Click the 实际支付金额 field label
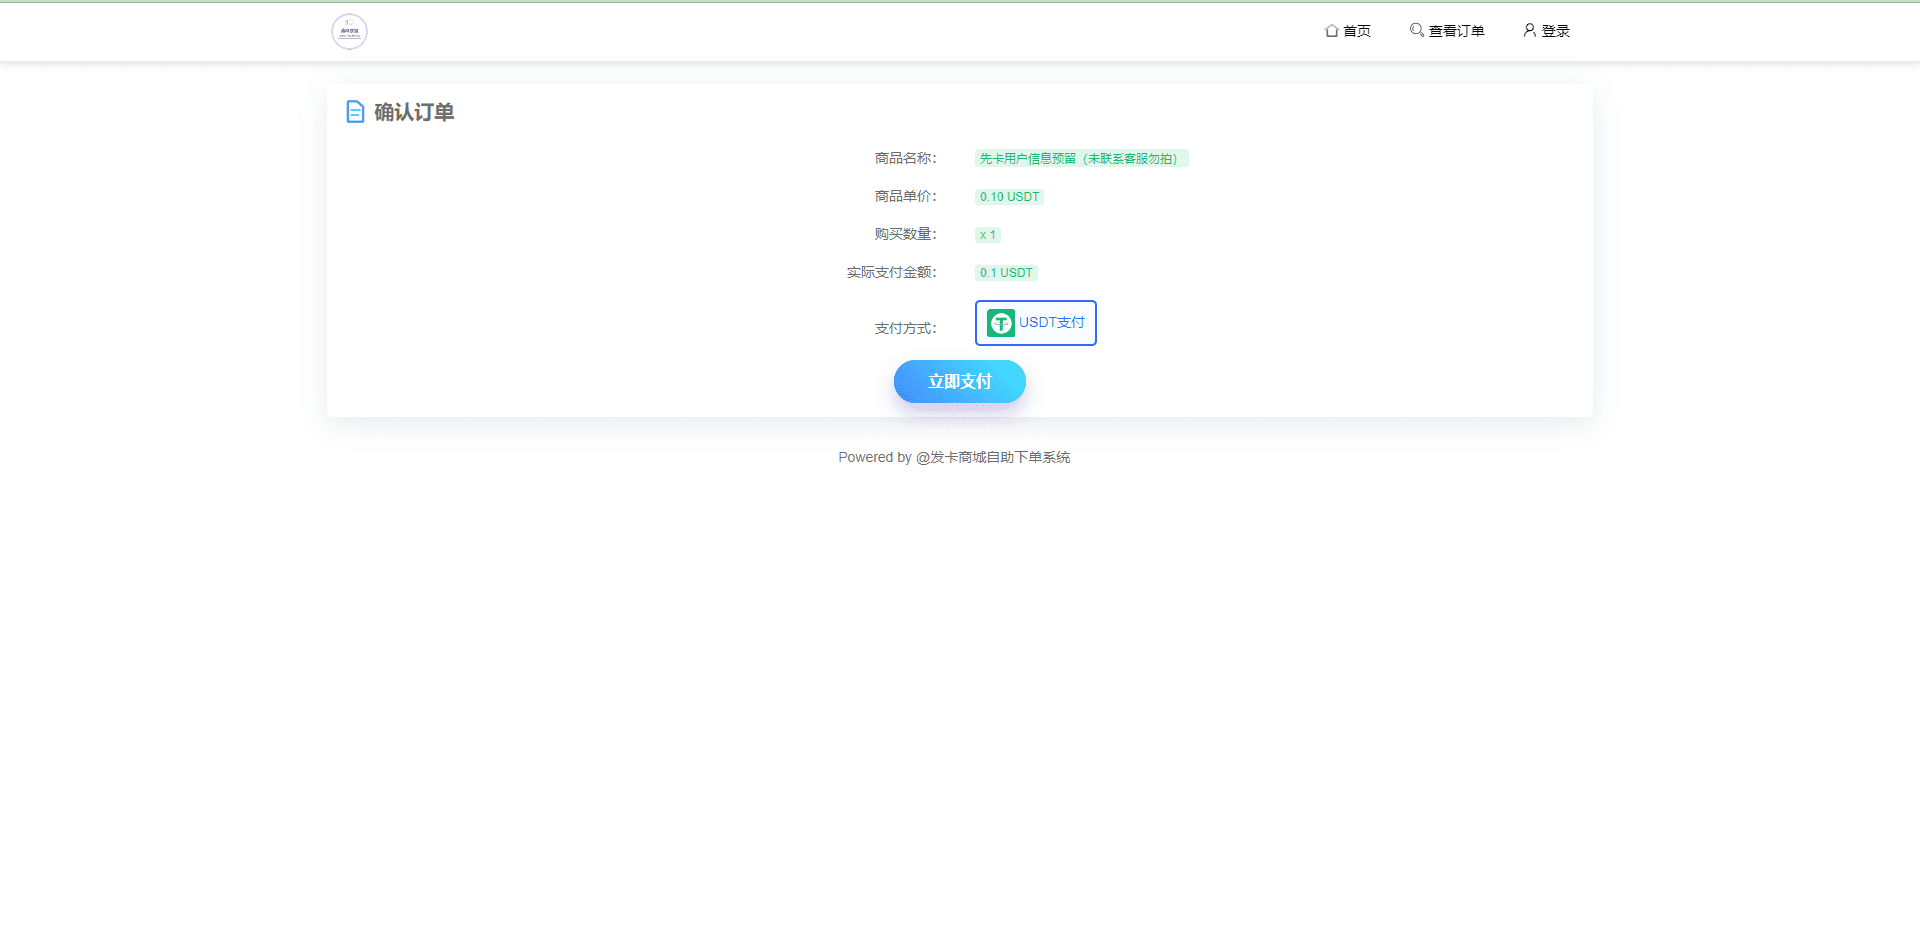The image size is (1920, 930). click(891, 272)
